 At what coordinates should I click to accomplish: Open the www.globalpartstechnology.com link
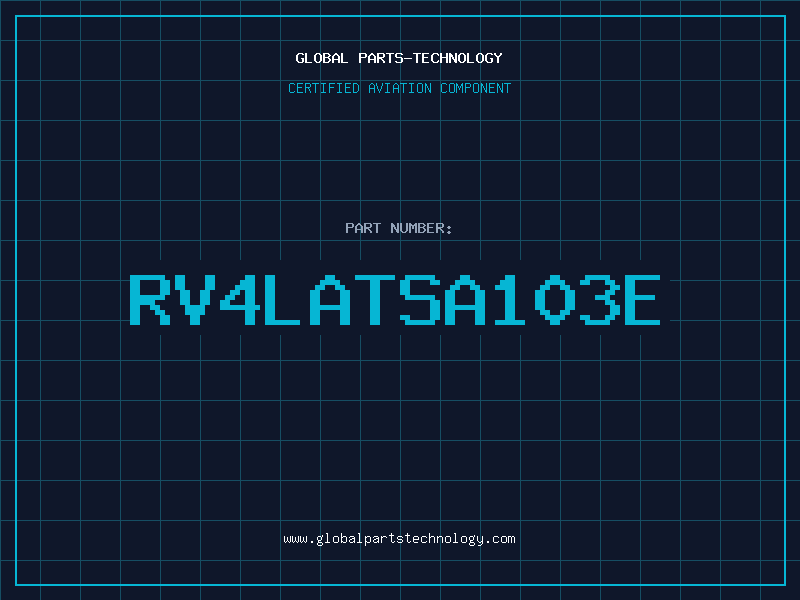pyautogui.click(x=399, y=539)
